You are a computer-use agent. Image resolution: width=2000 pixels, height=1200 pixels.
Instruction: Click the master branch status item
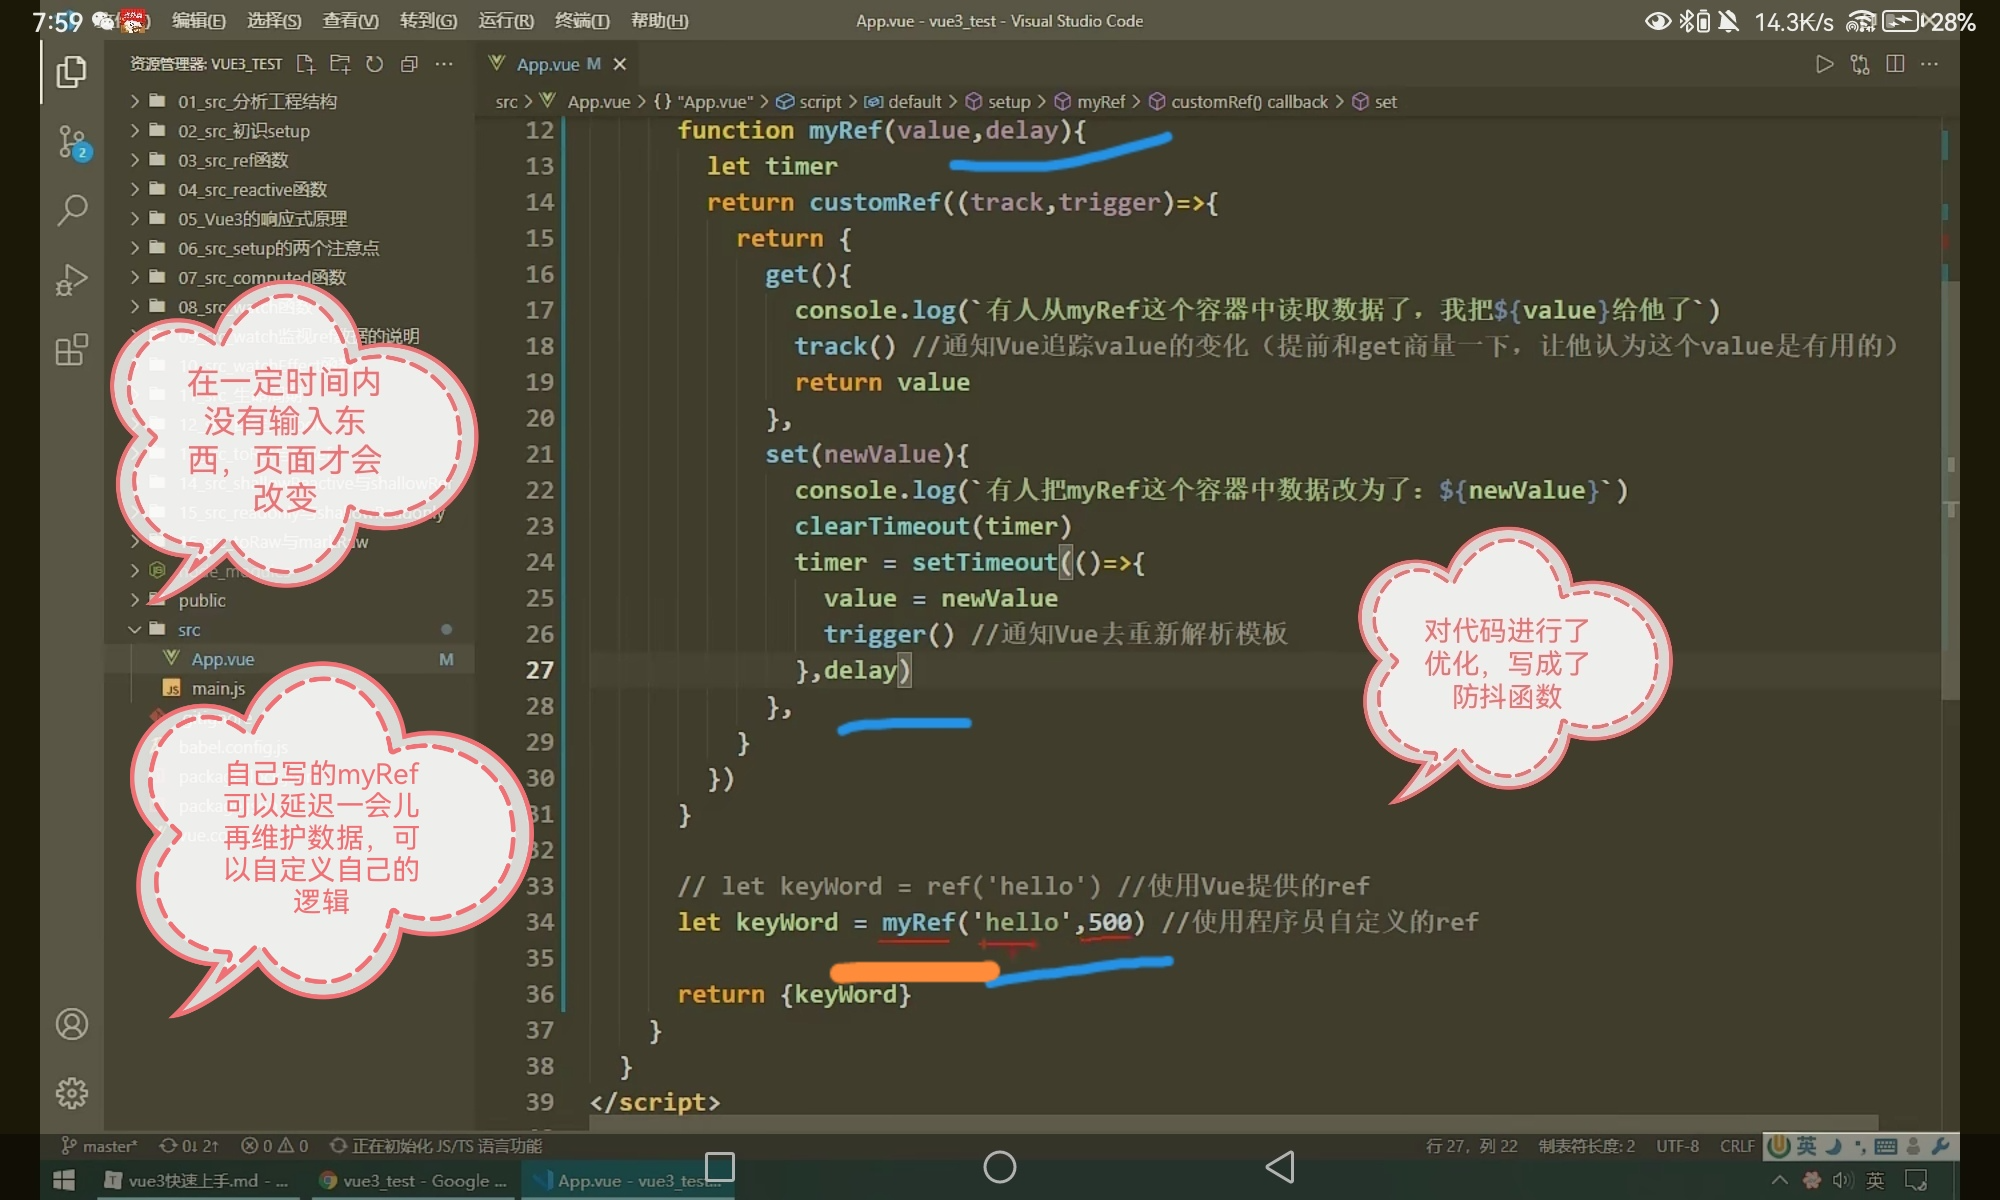(x=100, y=1146)
